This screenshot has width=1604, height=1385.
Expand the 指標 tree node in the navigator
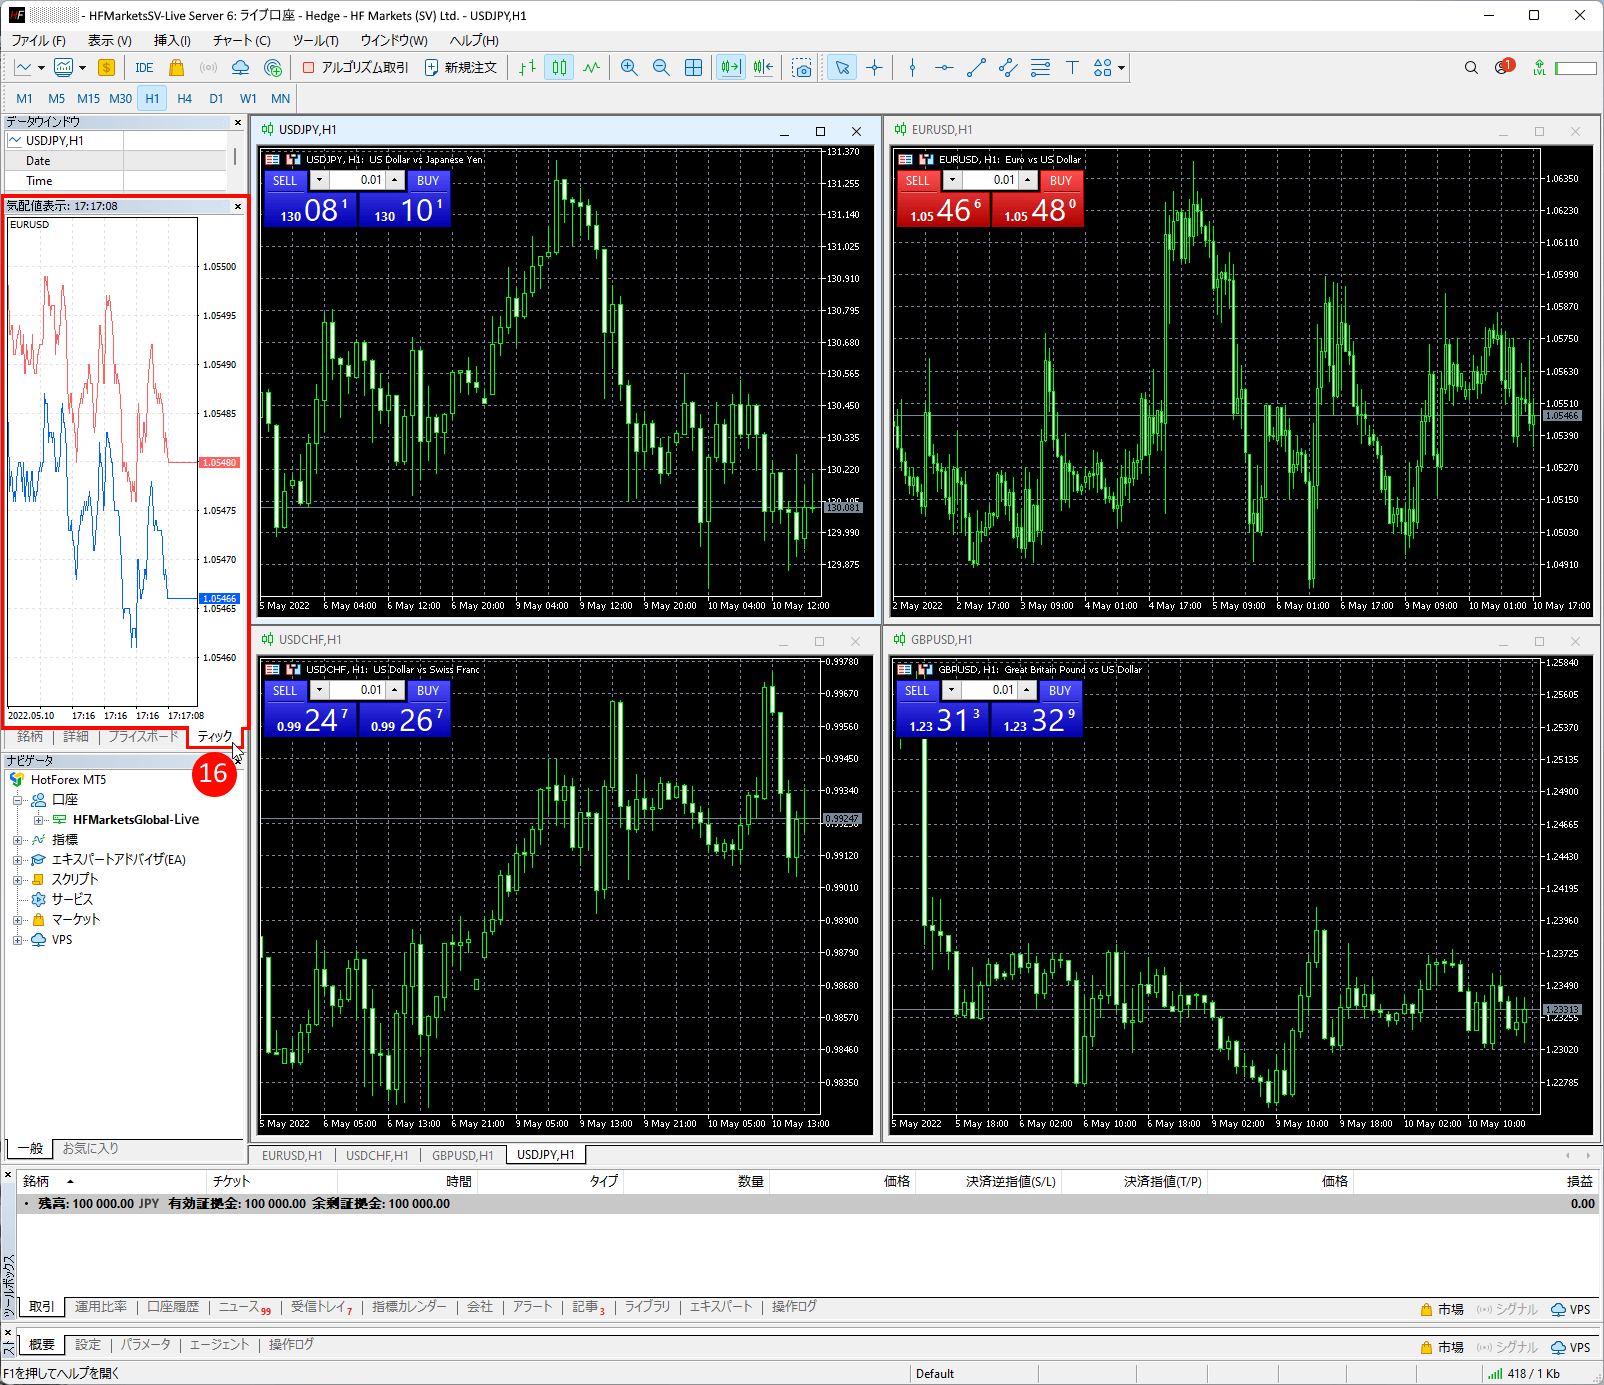point(17,840)
